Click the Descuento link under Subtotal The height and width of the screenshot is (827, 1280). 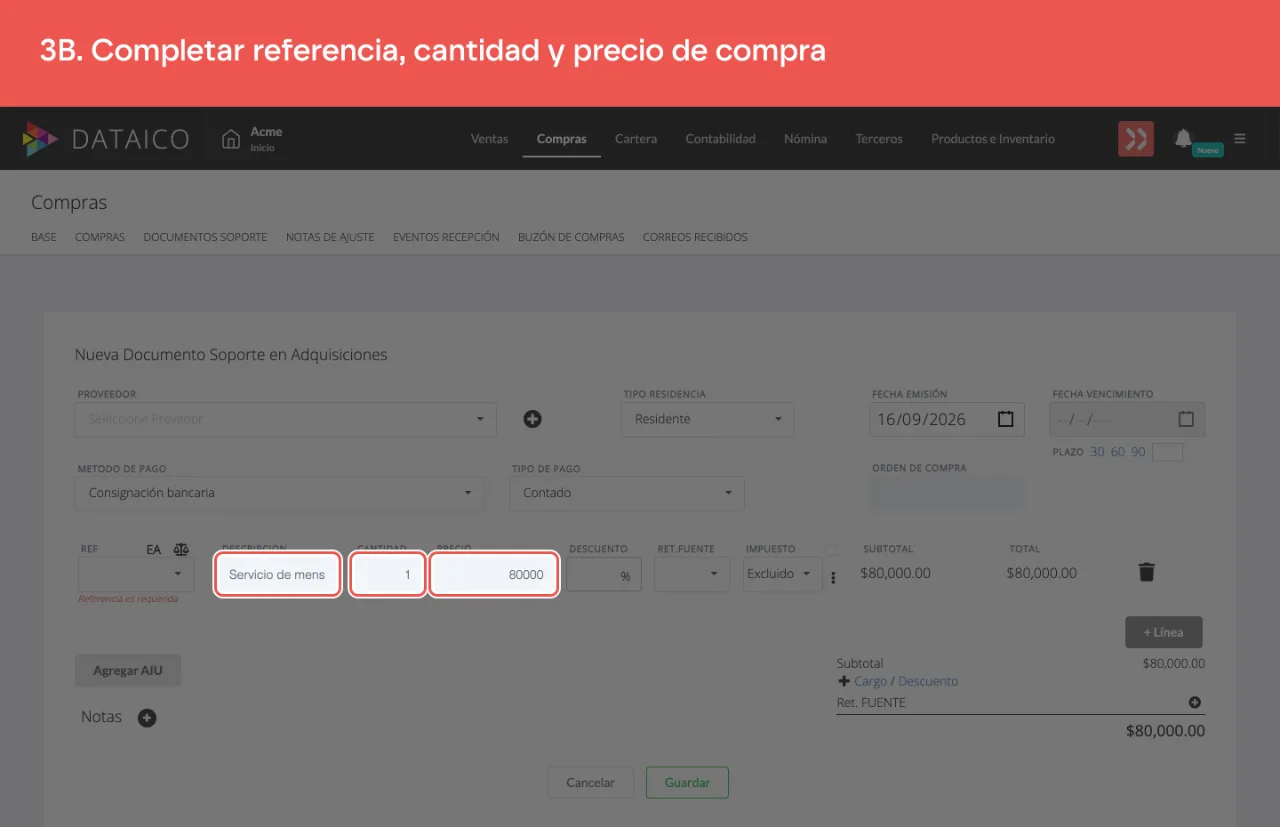click(928, 681)
